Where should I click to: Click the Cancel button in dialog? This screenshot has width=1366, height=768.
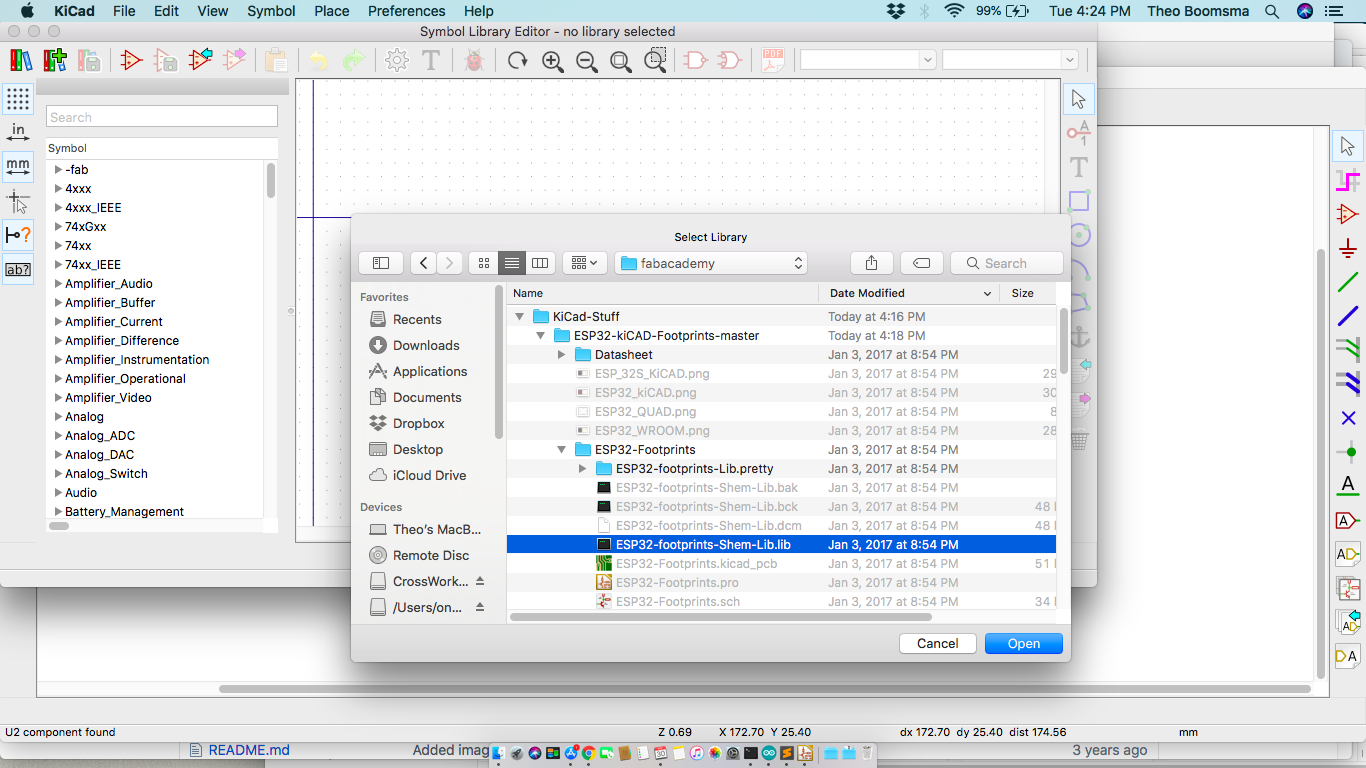tap(938, 644)
